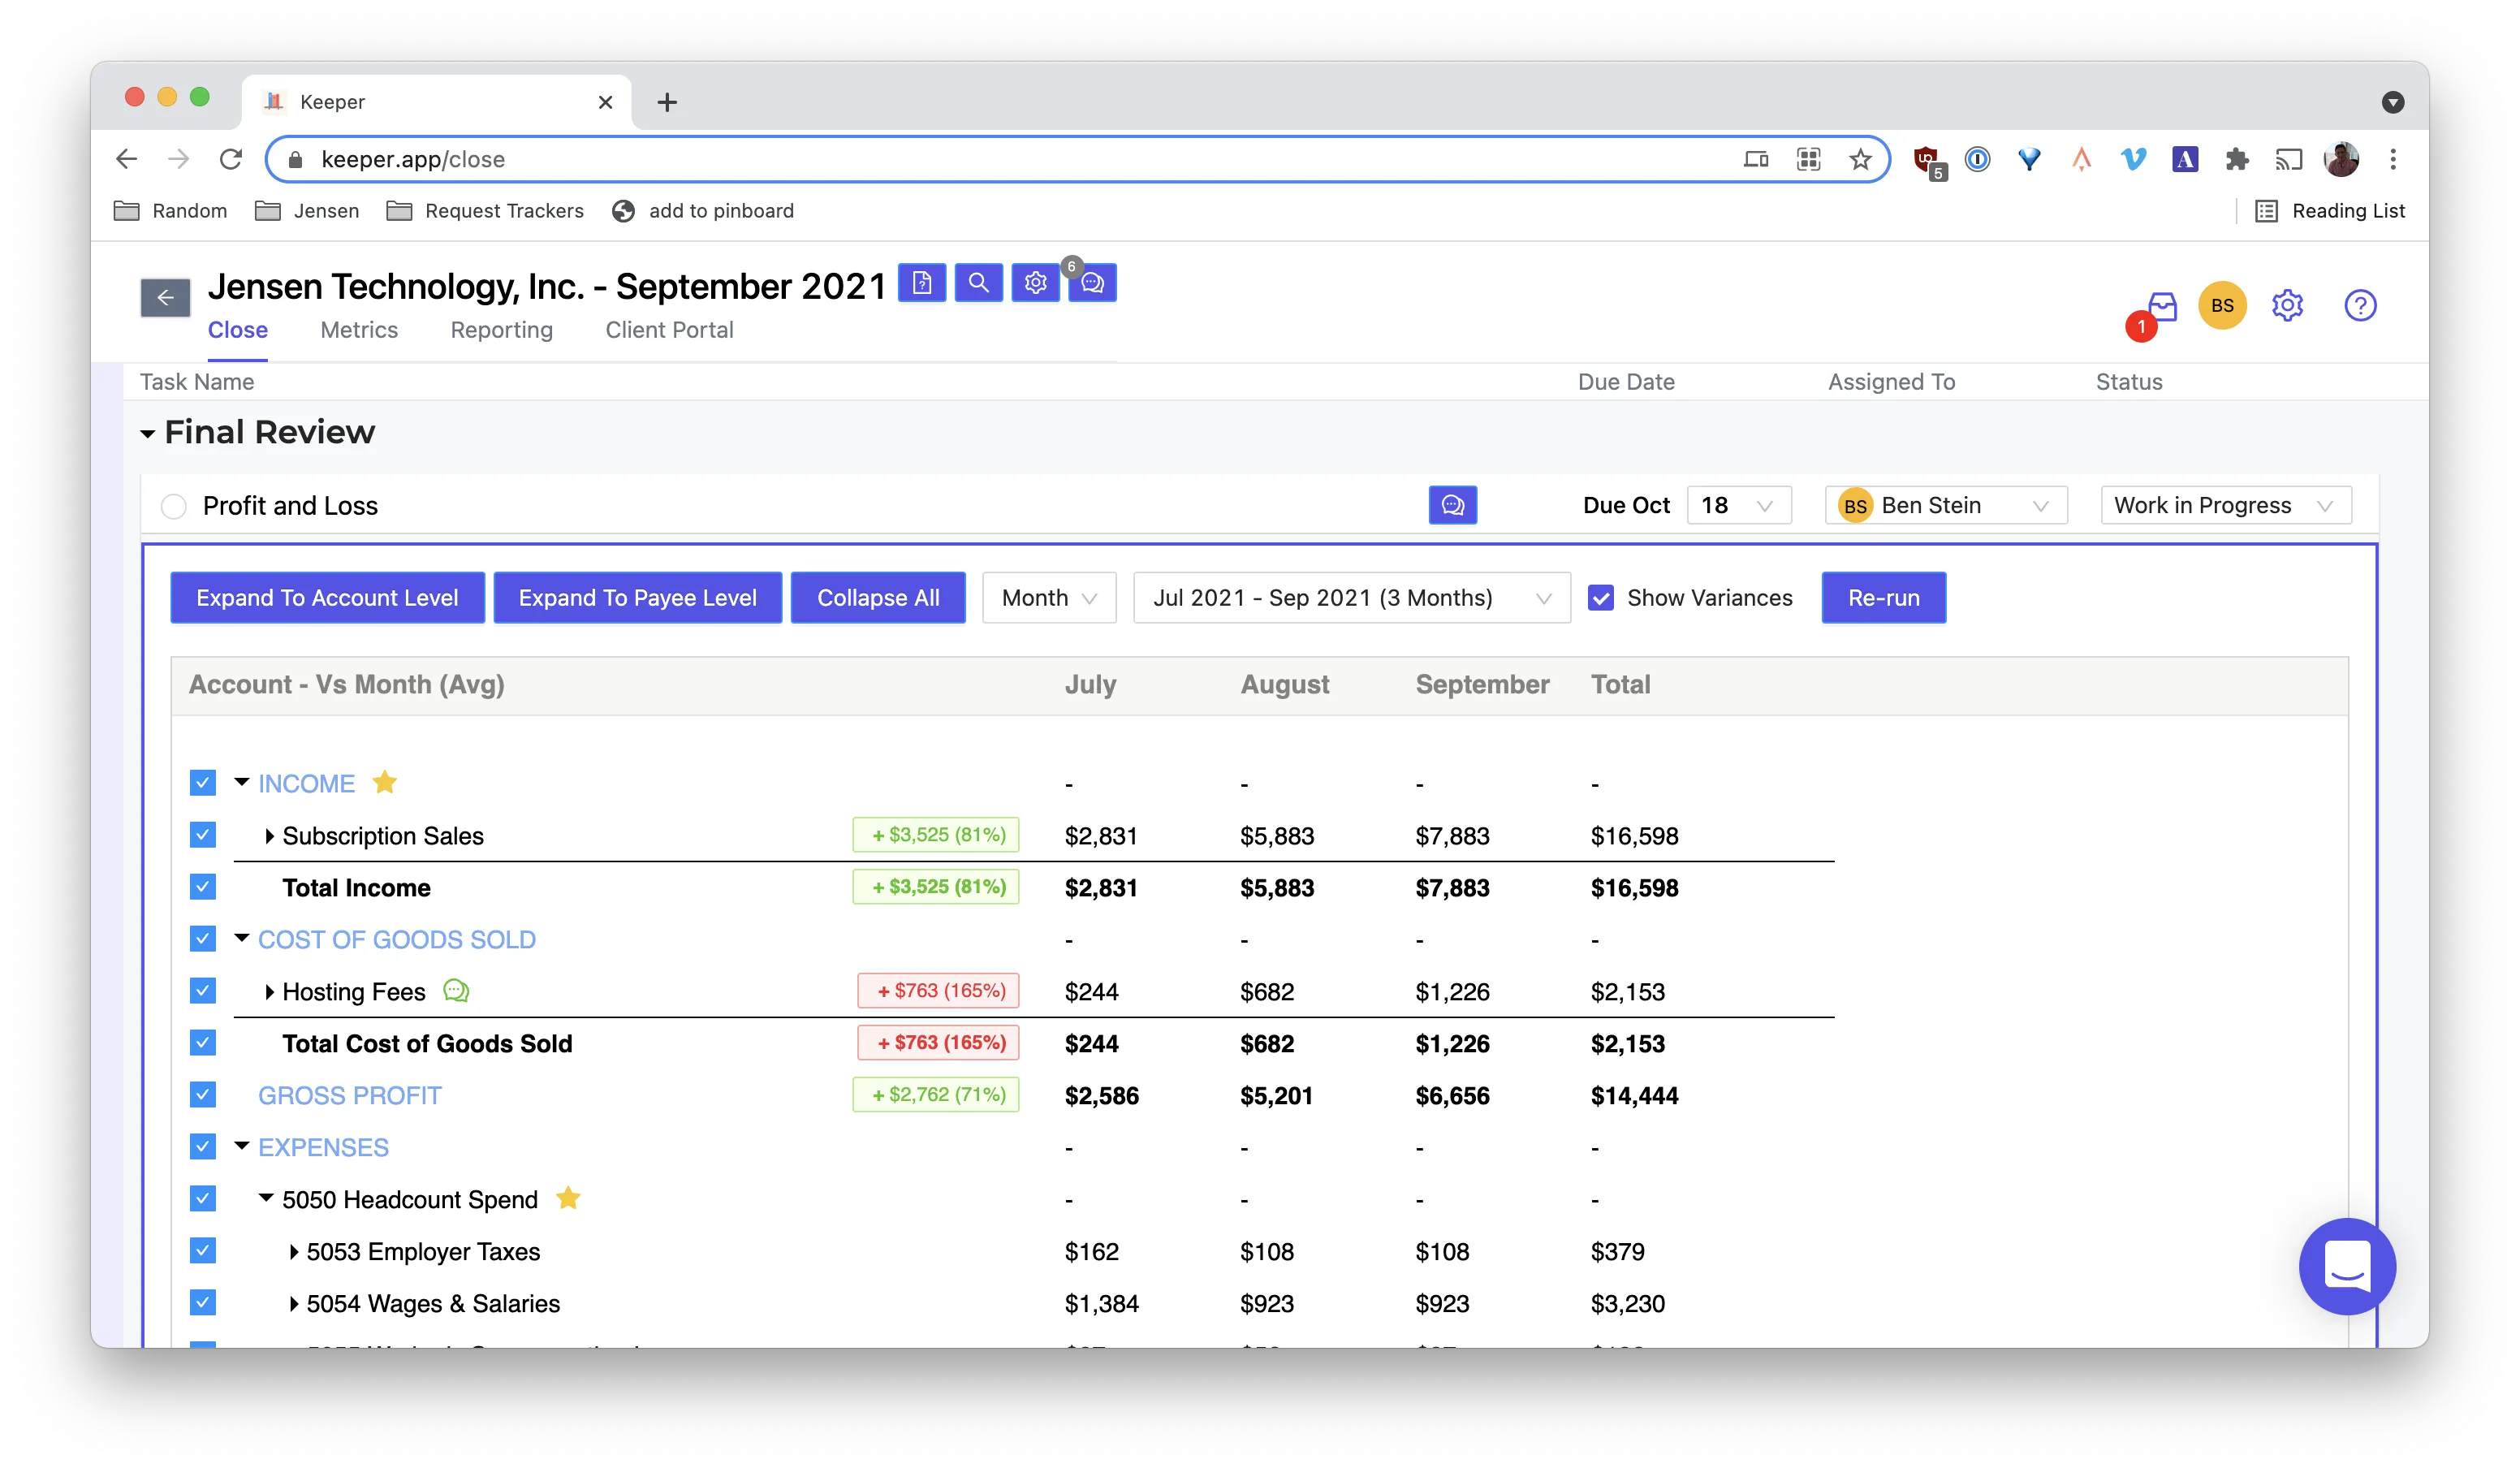
Task: Click the Chrome profile picture
Action: coord(2341,159)
